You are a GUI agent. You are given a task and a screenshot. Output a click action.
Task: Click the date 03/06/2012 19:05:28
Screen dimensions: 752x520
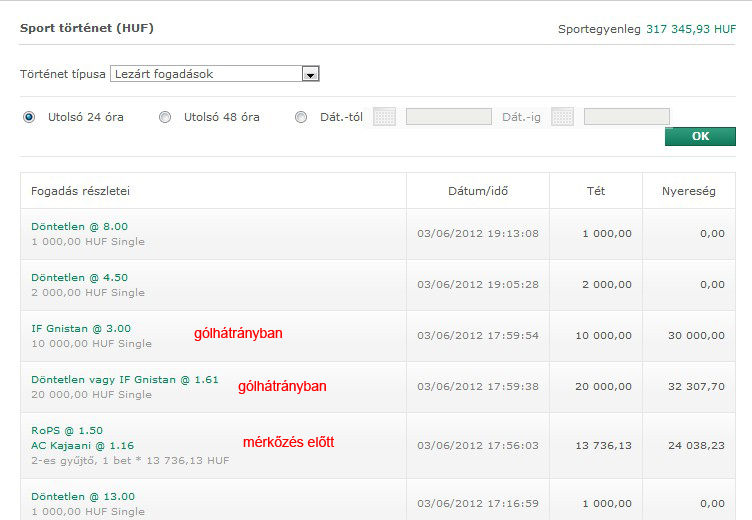[x=478, y=284]
